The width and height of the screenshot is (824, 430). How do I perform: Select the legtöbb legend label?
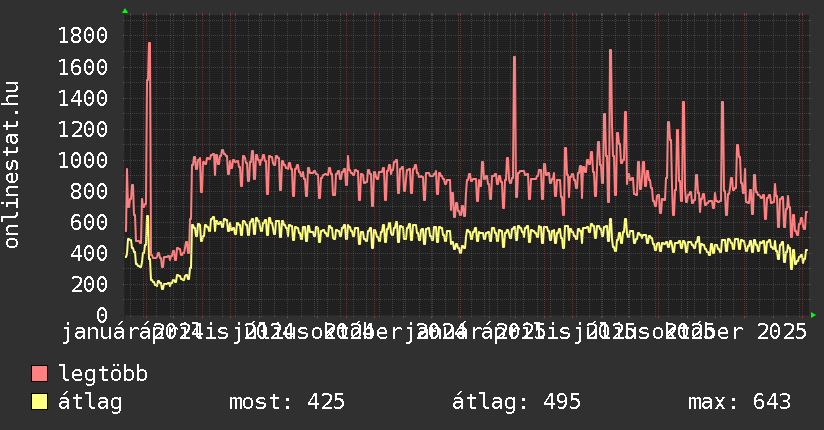(103, 374)
